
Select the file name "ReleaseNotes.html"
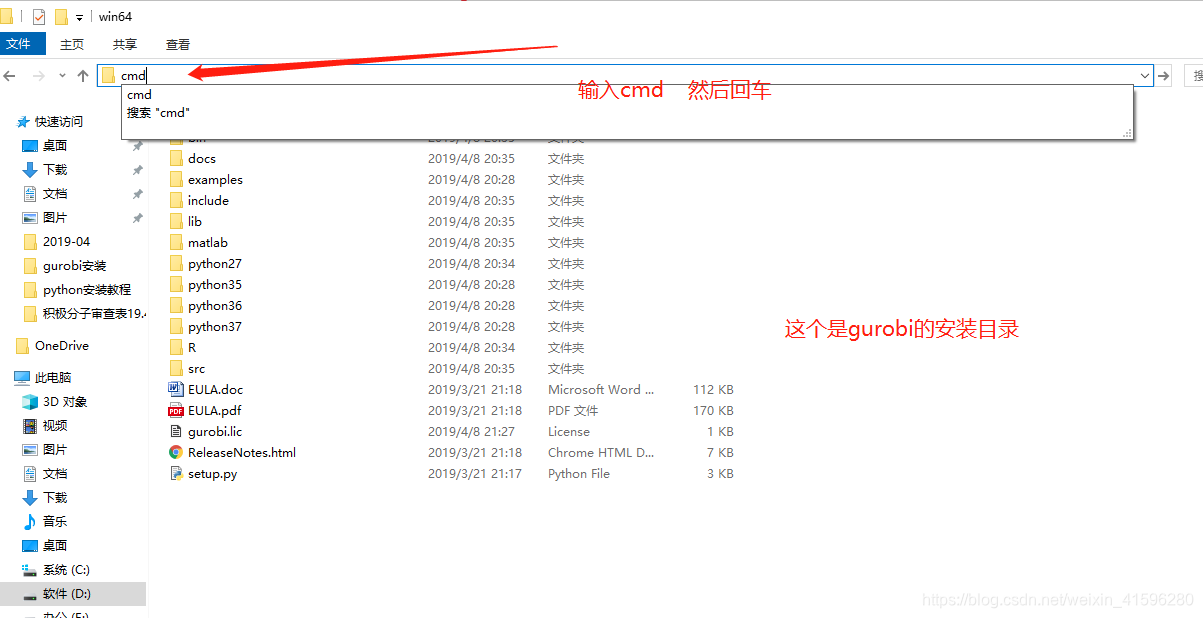pos(242,453)
